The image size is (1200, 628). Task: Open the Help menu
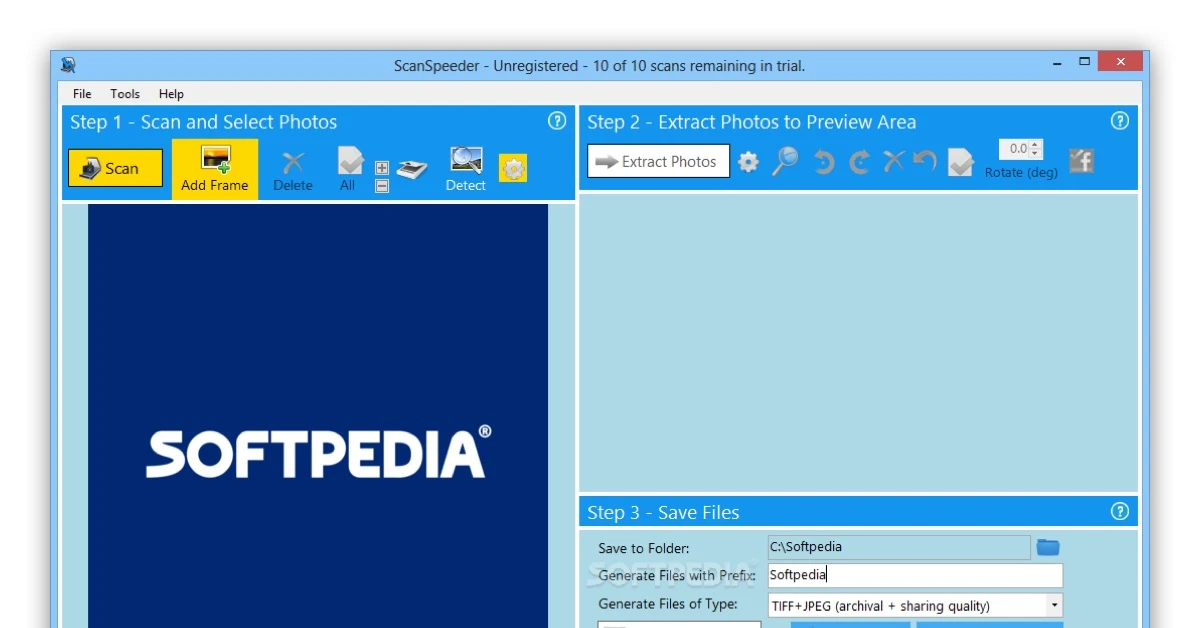[x=171, y=94]
